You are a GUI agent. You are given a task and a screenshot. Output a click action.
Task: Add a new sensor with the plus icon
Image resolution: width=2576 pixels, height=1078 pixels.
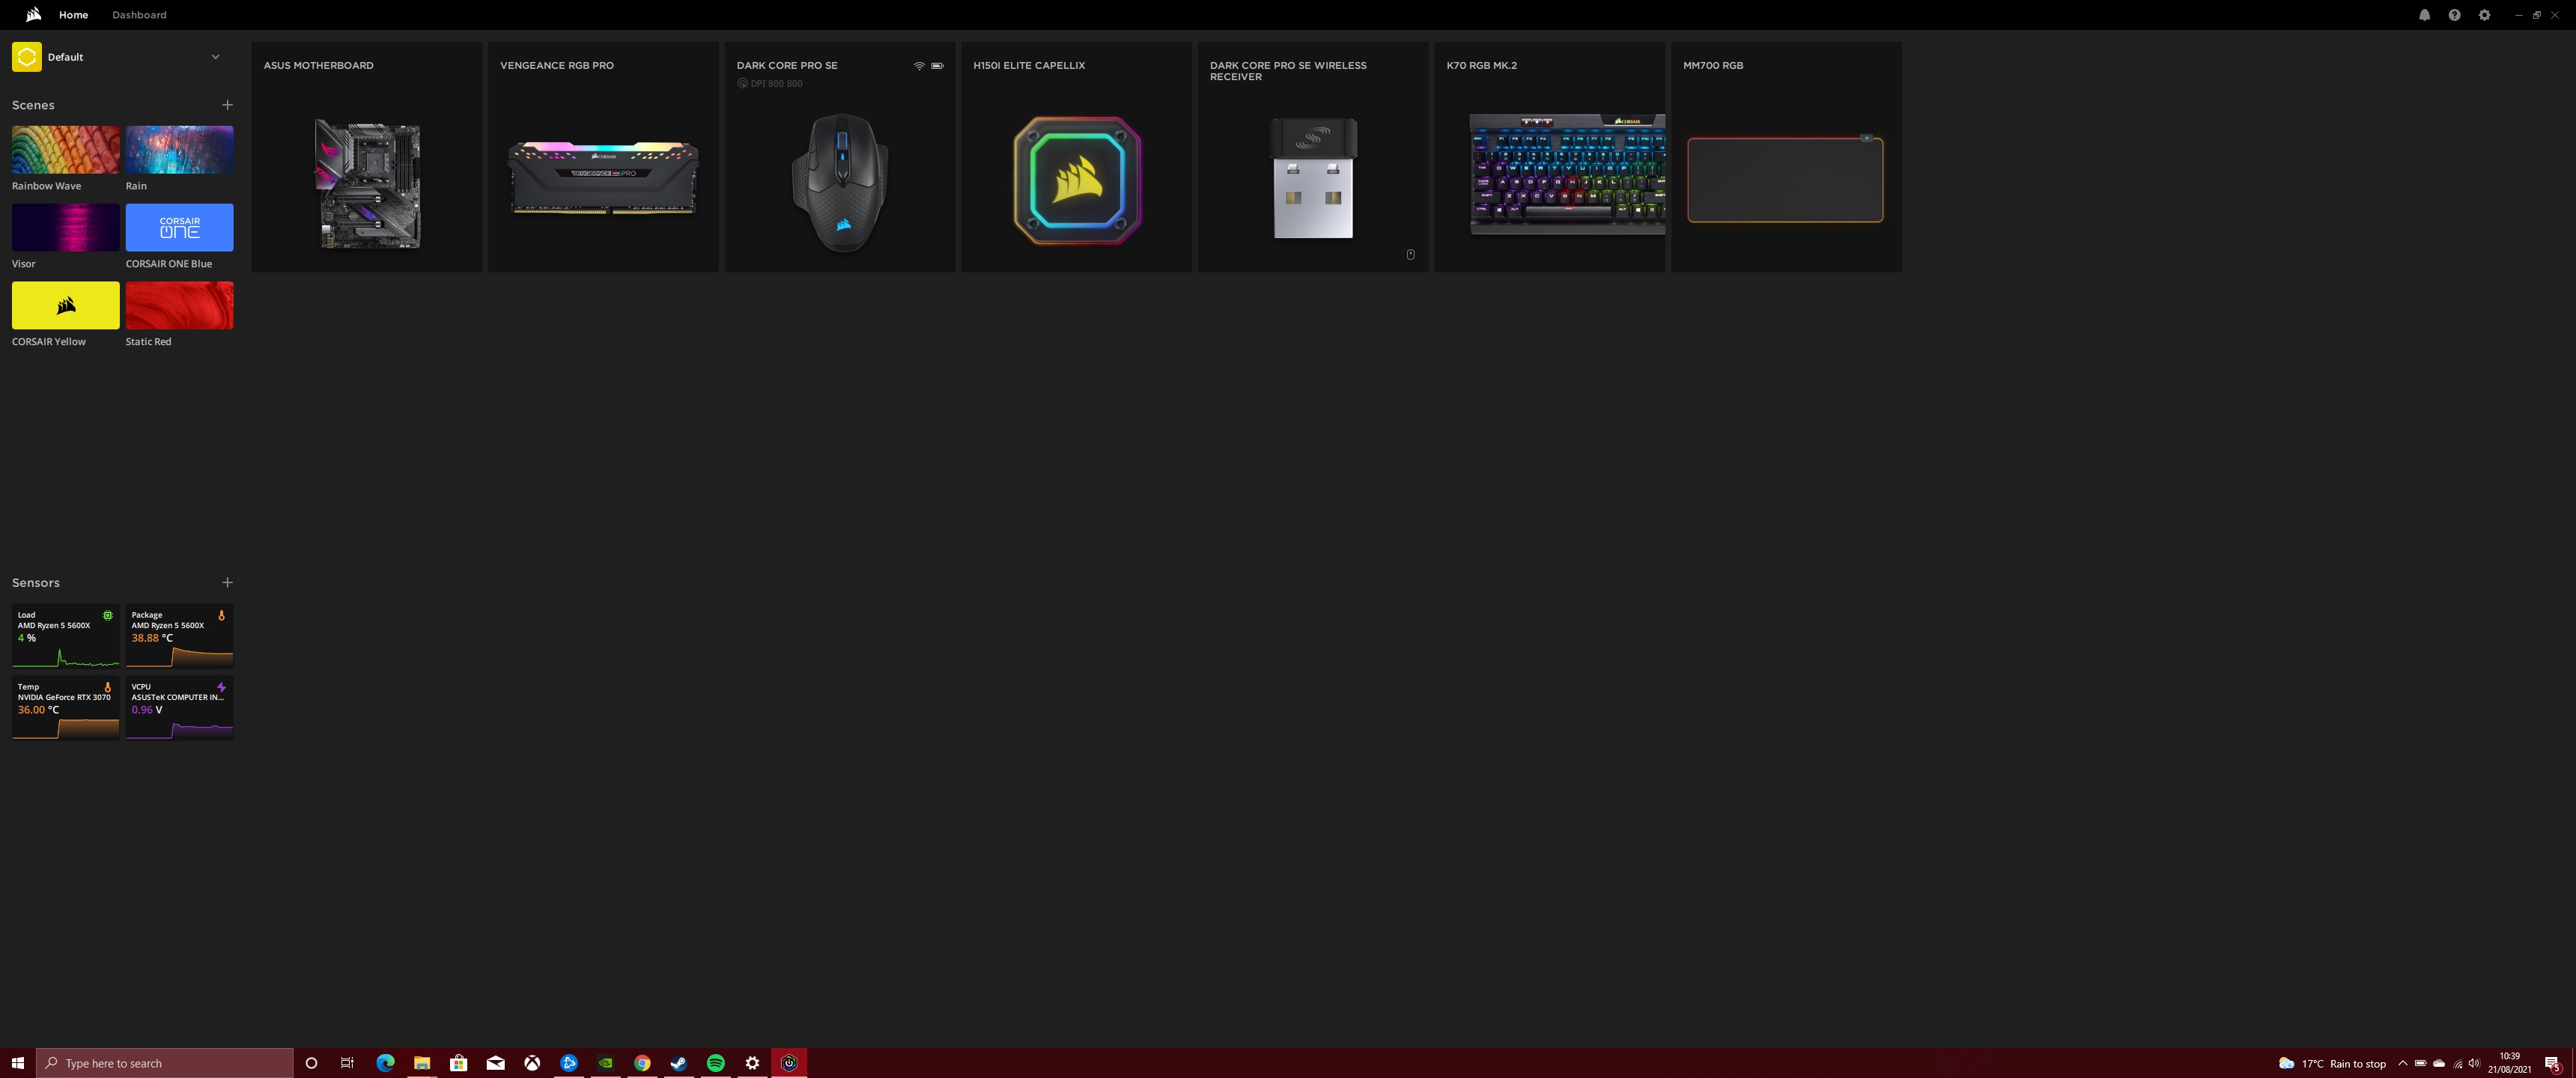click(227, 582)
